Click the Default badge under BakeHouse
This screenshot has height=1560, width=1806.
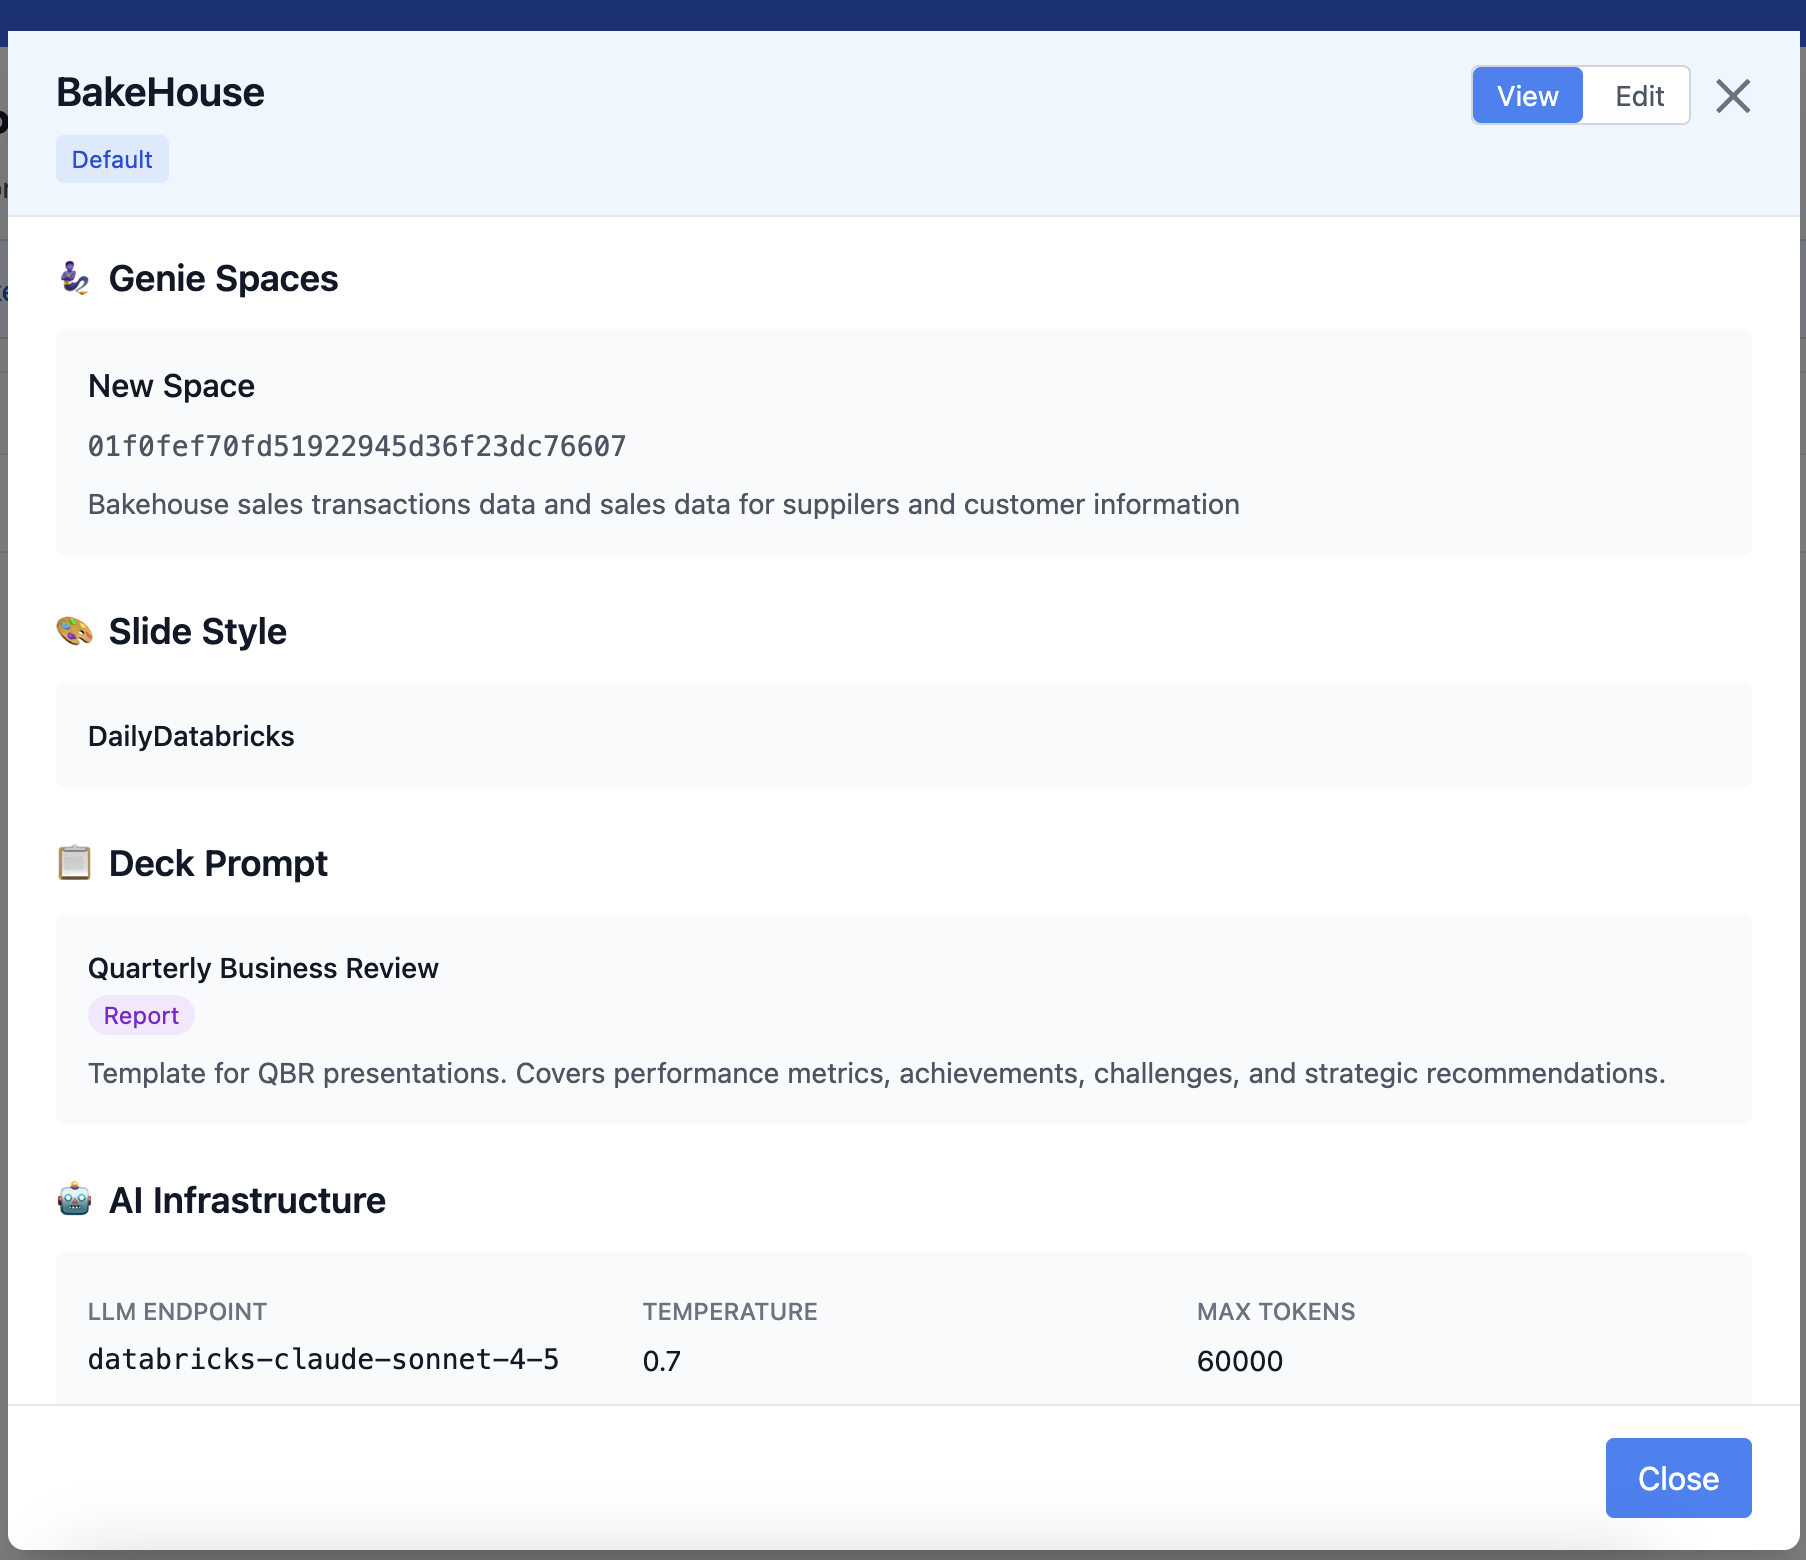tap(112, 160)
